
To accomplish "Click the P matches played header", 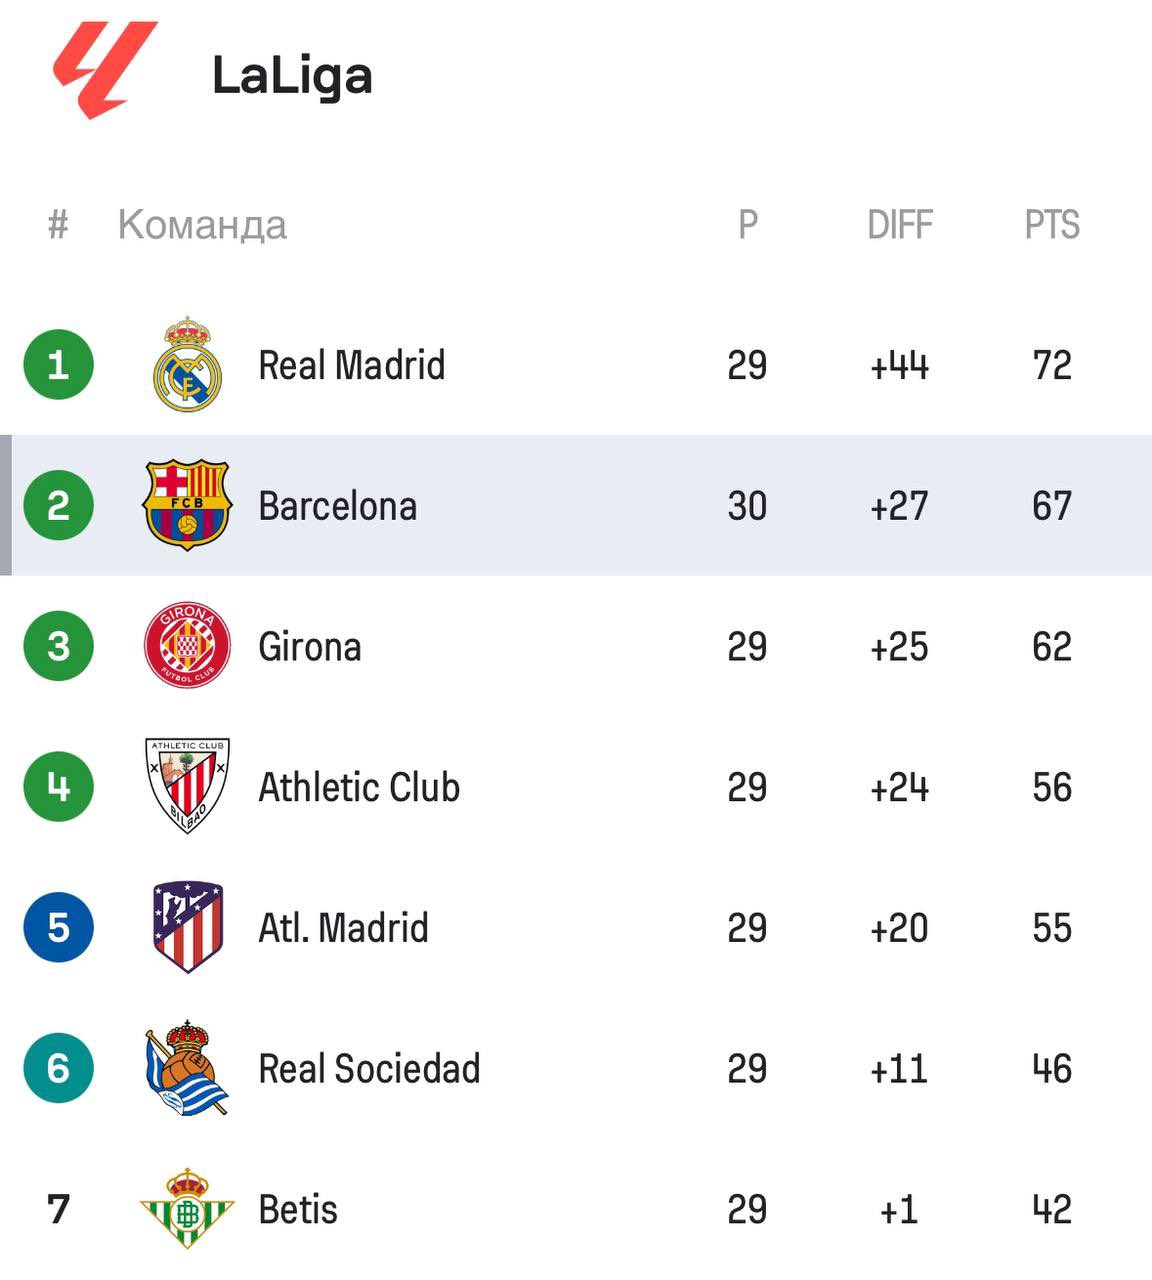I will point(748,224).
